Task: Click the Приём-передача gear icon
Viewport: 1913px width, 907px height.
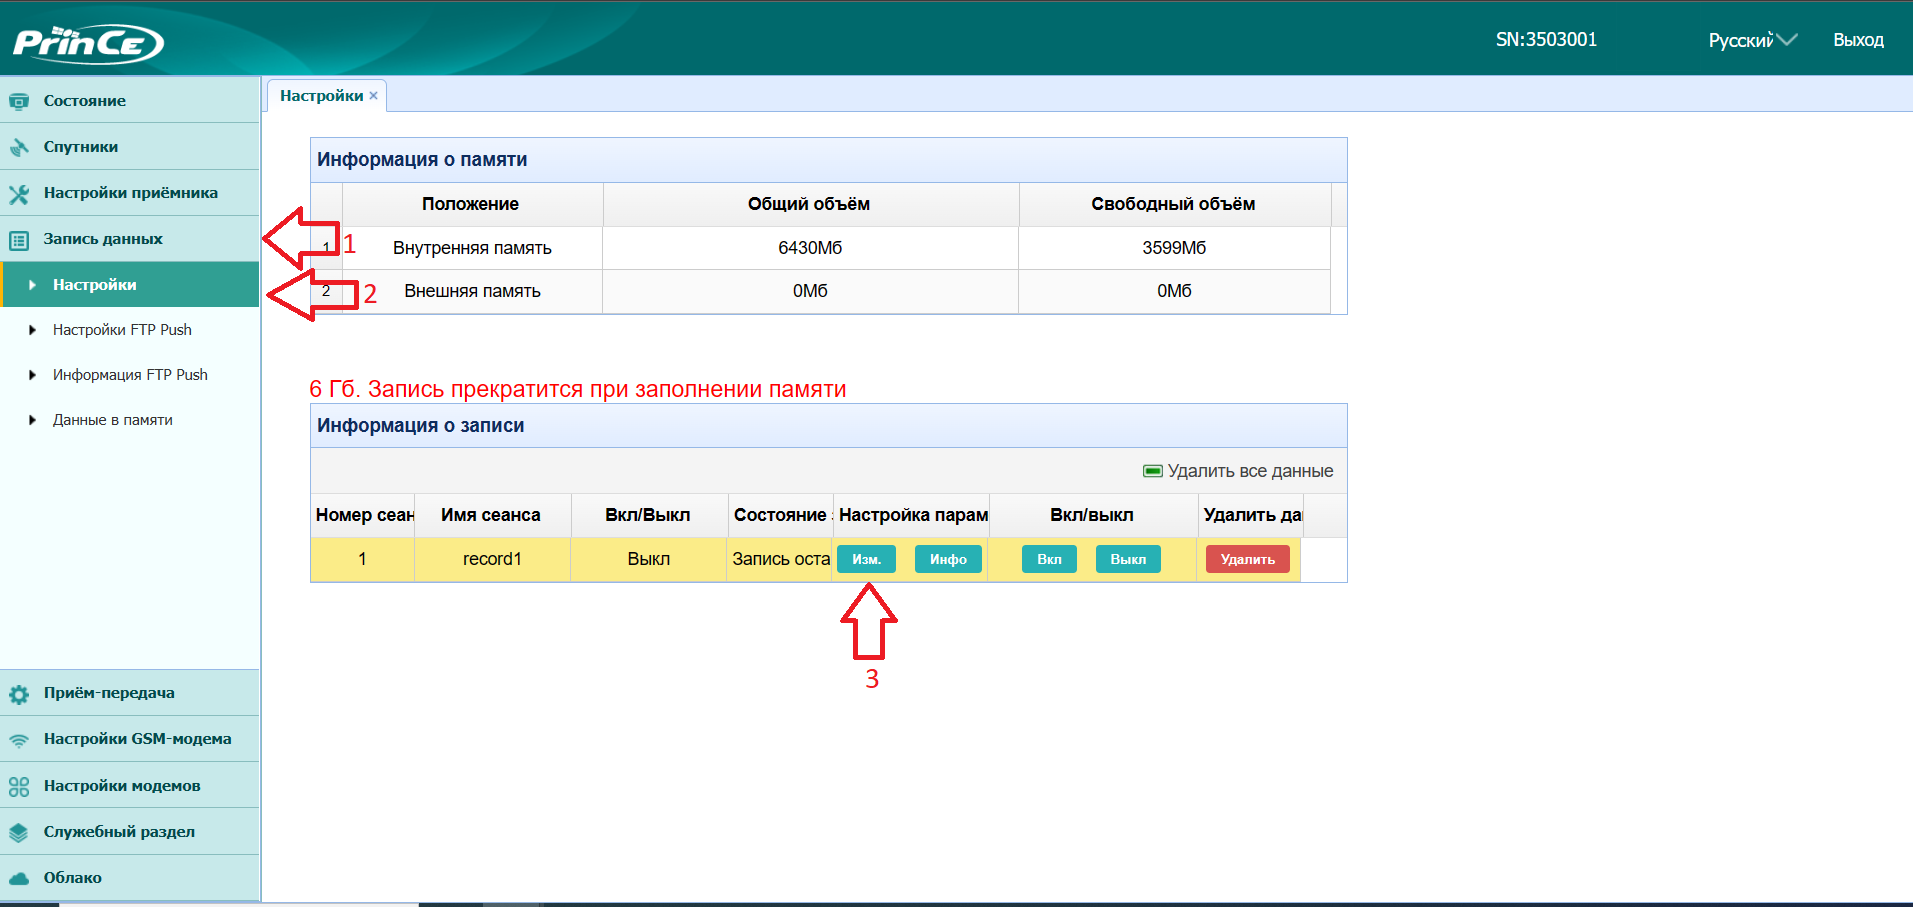Action: 19,694
